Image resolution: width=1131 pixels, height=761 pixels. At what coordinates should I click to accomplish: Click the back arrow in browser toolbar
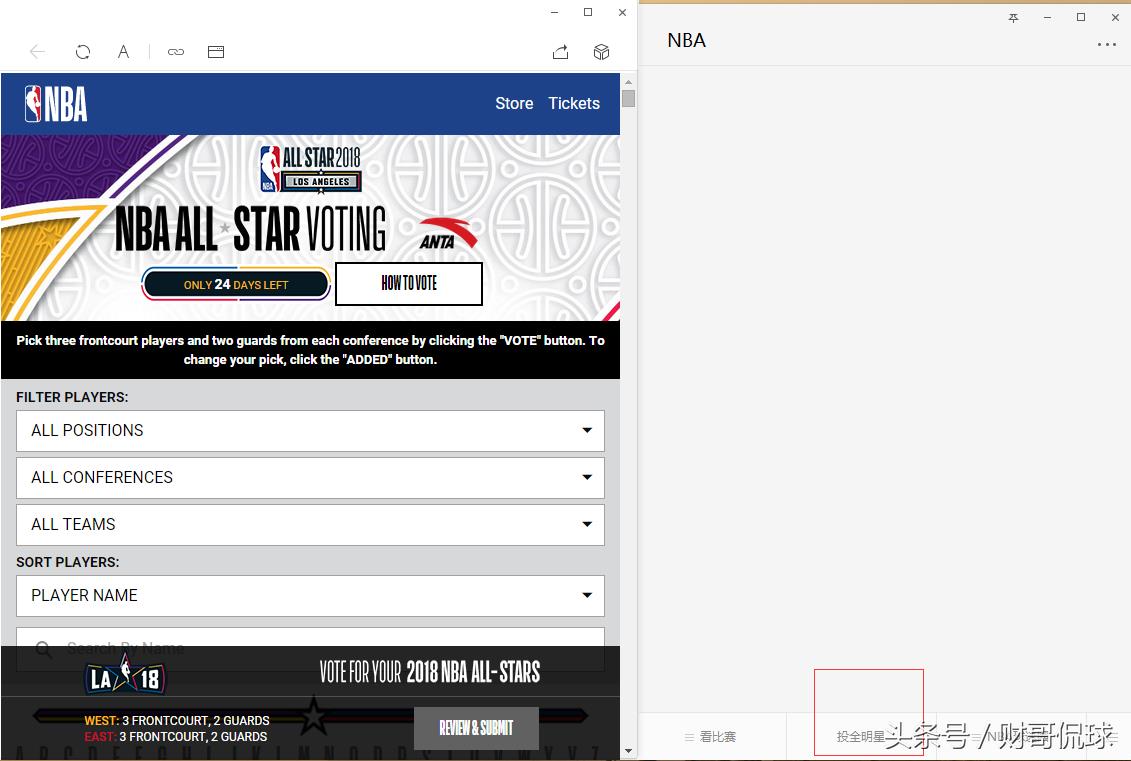38,51
